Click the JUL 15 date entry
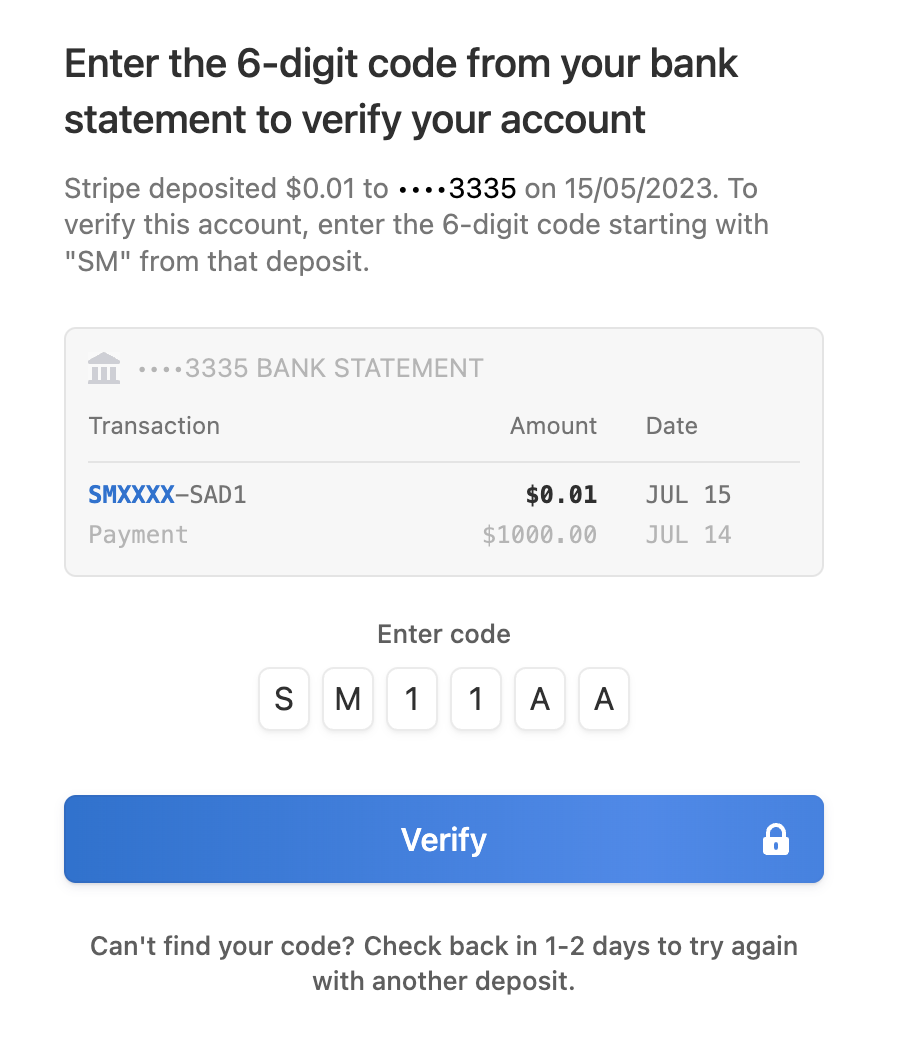Viewport: 912px width, 1040px height. point(688,494)
